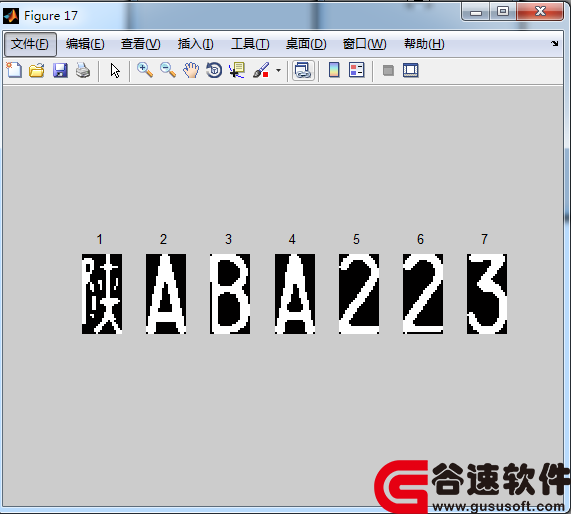
Task: Open the 文件(F) menu
Action: (x=30, y=44)
